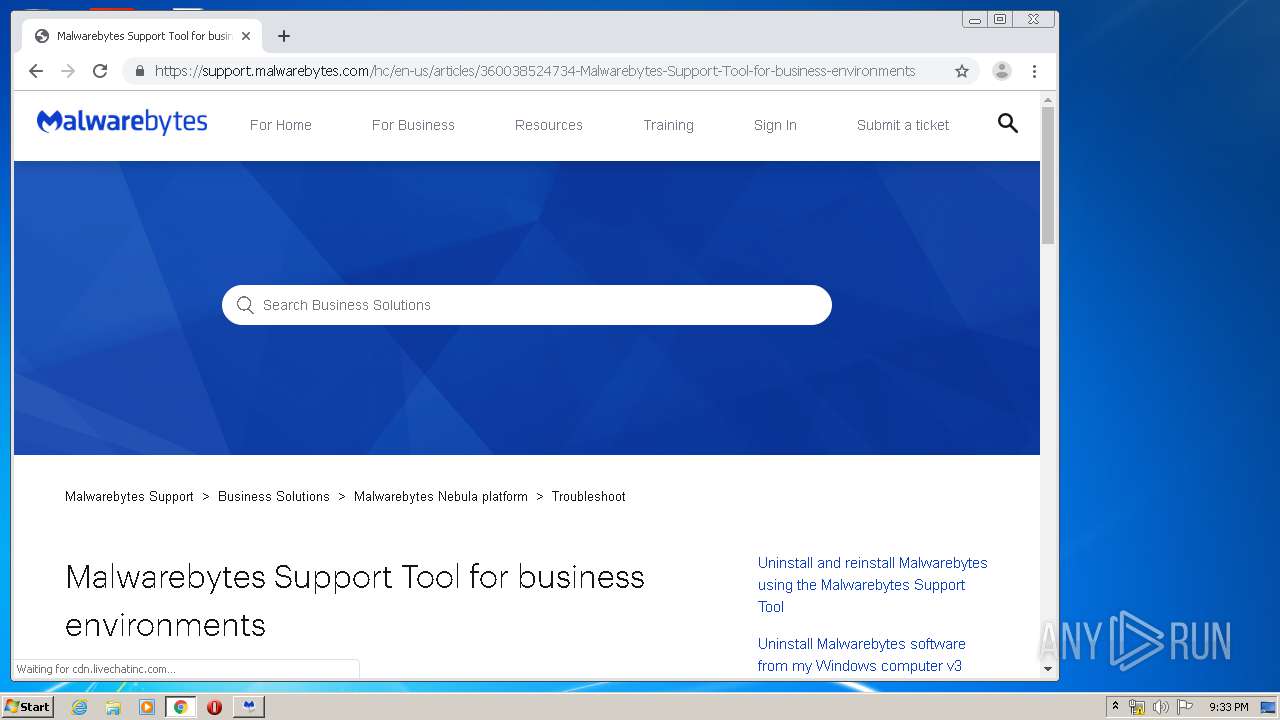Viewport: 1280px width, 720px height.
Task: View site security padlock info
Action: coord(139,71)
